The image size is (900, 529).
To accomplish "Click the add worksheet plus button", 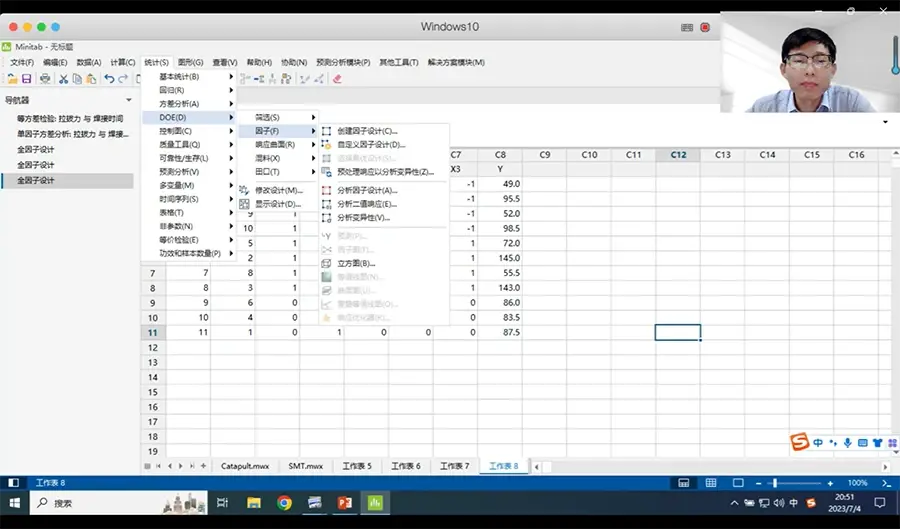I will [x=203, y=466].
